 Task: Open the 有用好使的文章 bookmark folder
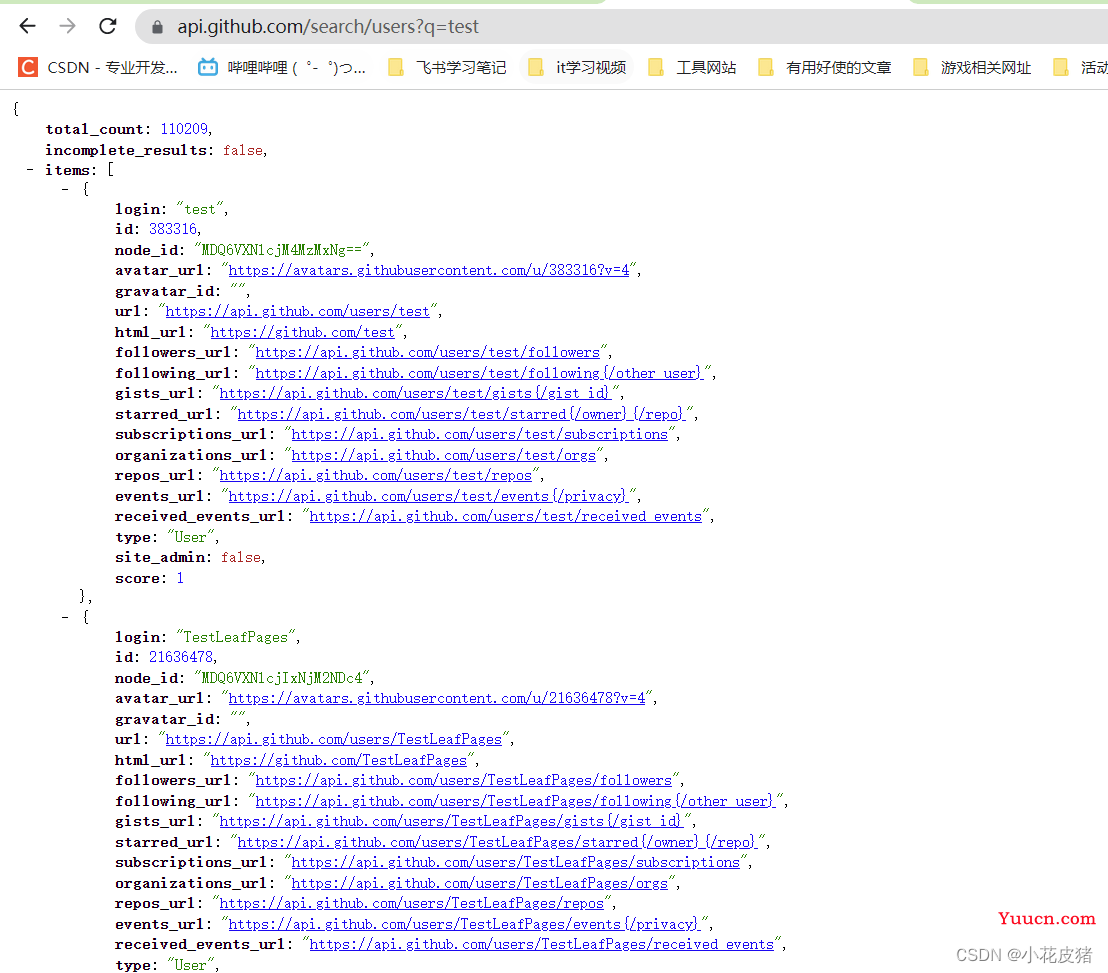[x=825, y=67]
